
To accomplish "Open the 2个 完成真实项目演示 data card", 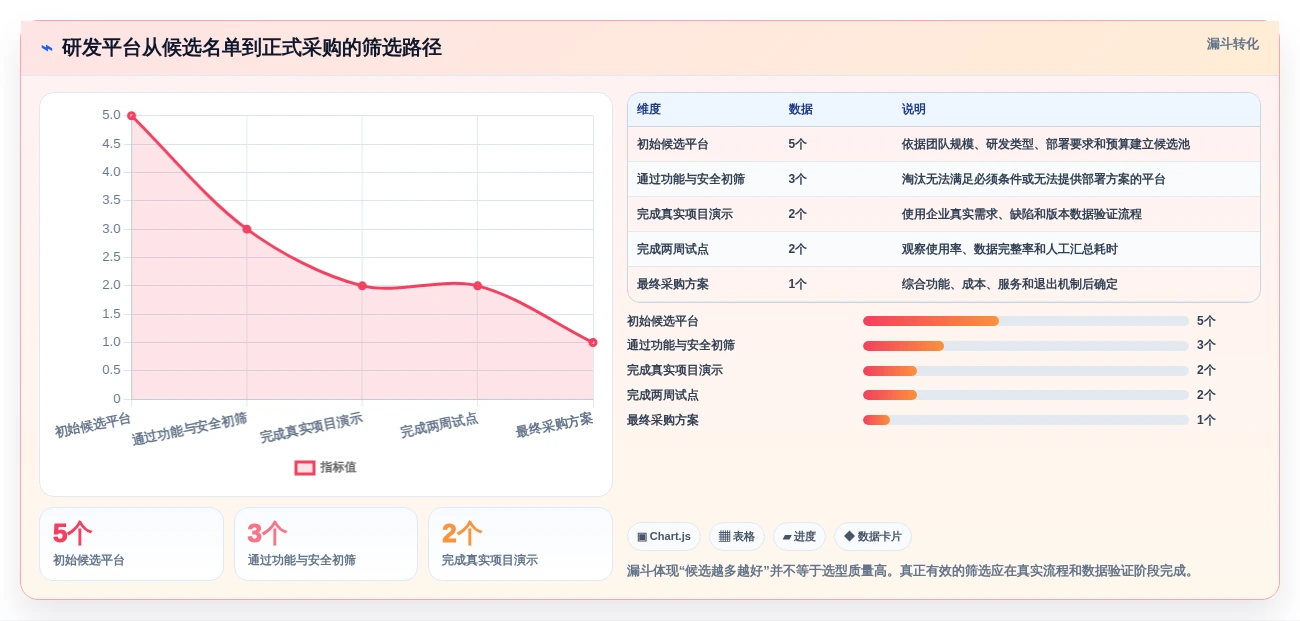I will click(520, 544).
